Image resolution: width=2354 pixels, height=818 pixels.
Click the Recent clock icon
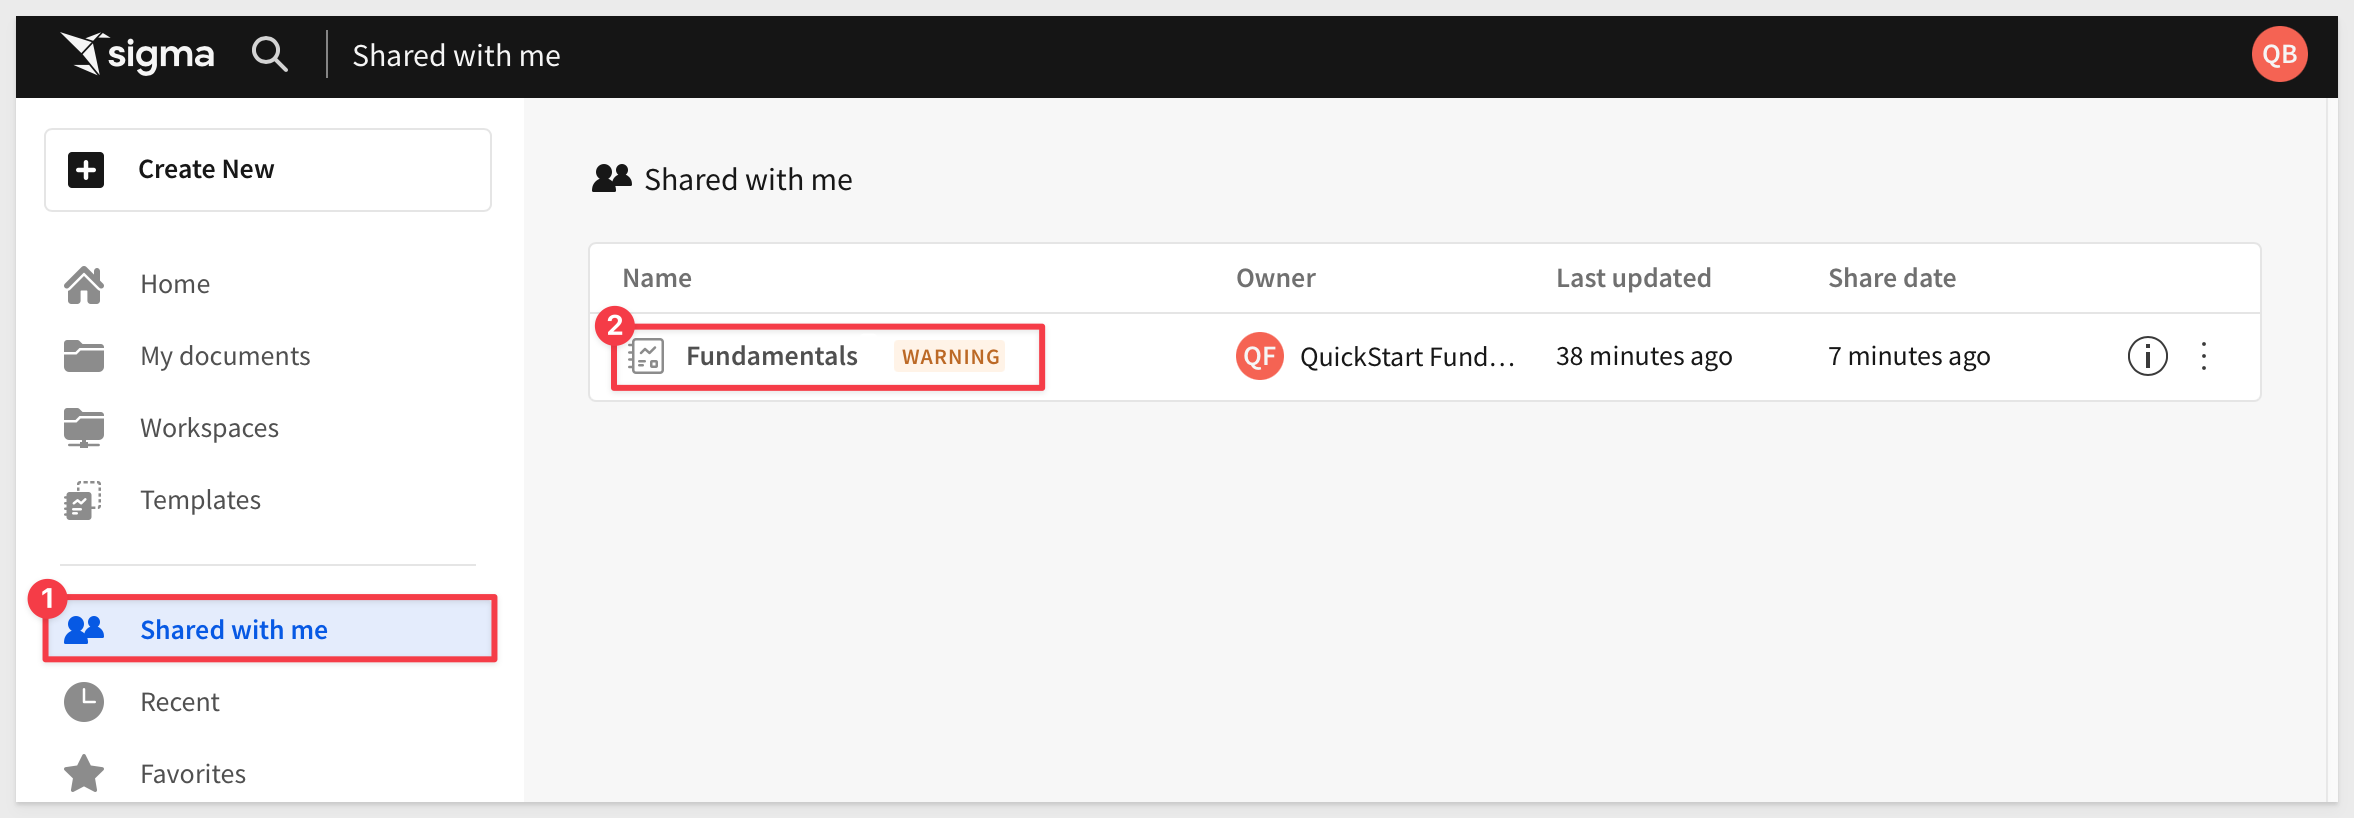pyautogui.click(x=84, y=702)
